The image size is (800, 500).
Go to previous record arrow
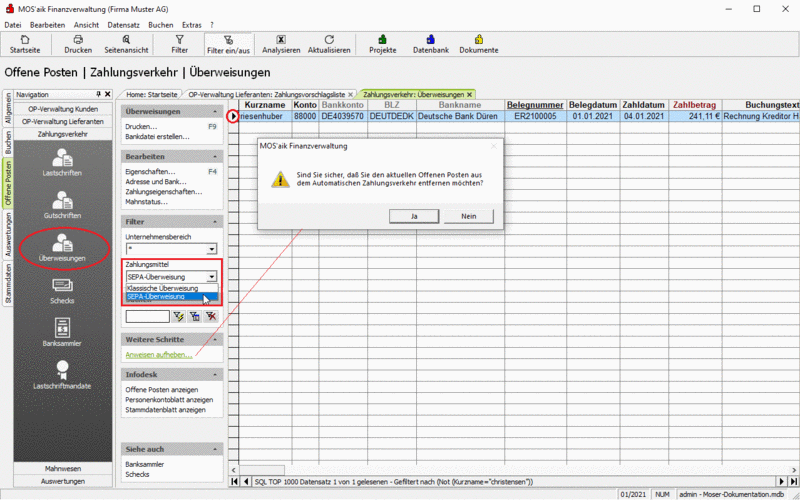[246, 481]
